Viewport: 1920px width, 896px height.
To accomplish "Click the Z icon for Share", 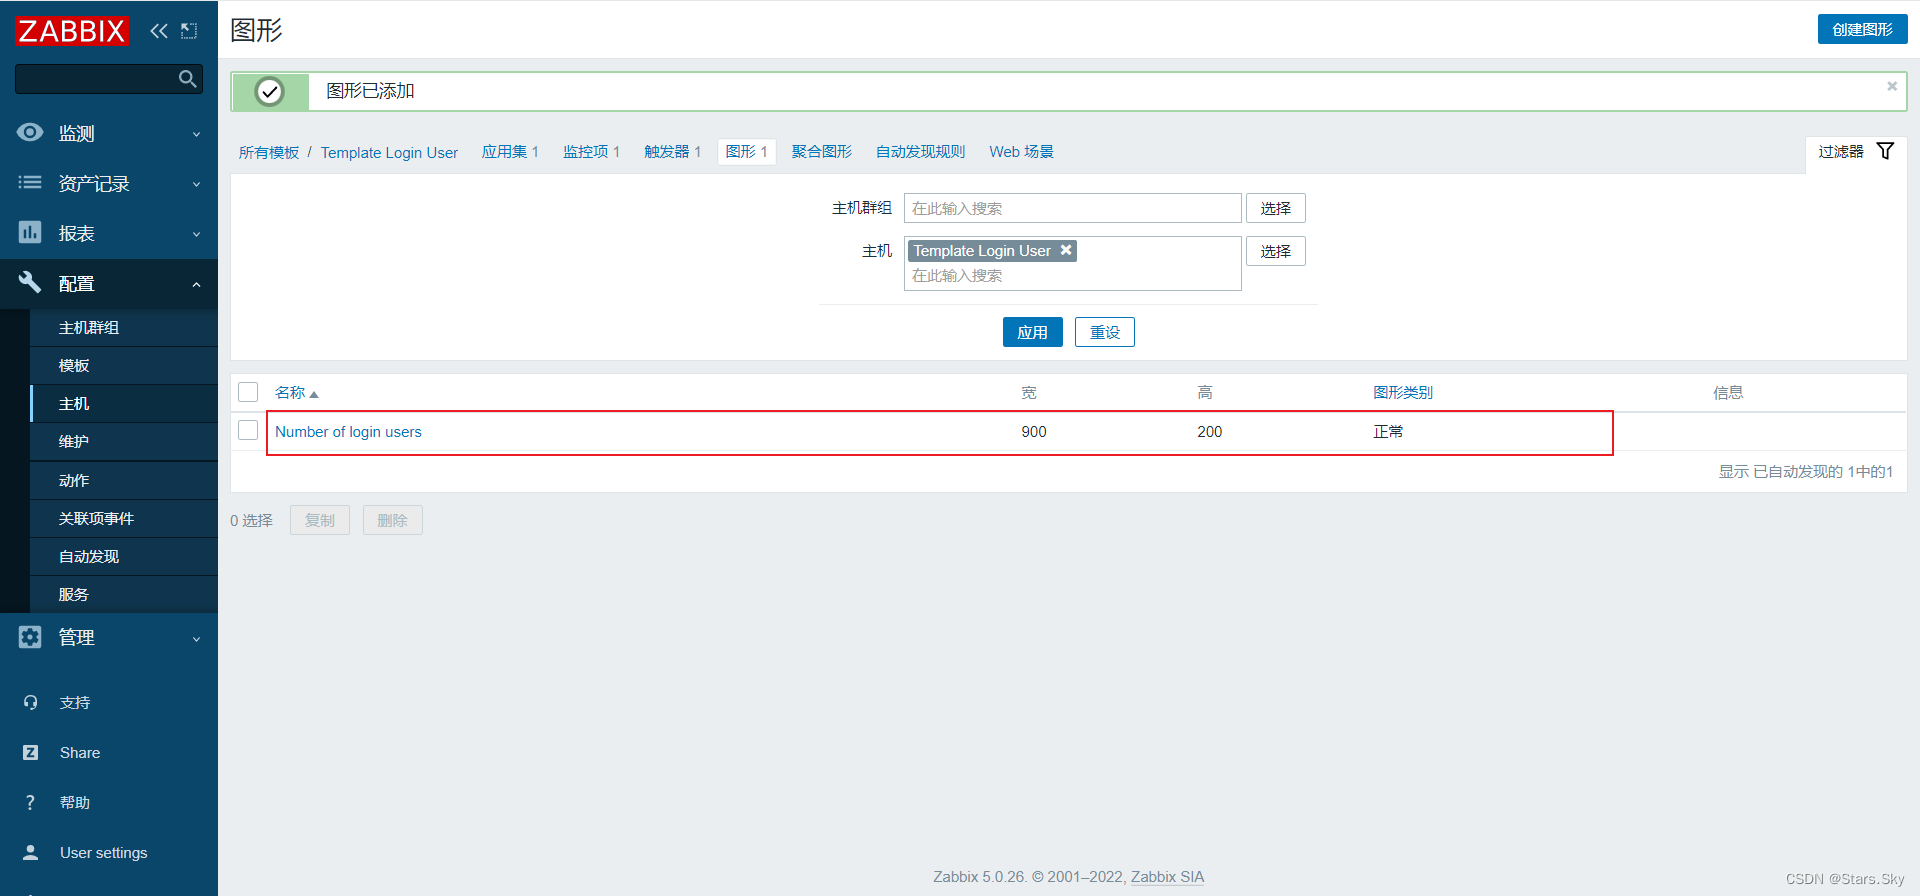I will (x=30, y=752).
